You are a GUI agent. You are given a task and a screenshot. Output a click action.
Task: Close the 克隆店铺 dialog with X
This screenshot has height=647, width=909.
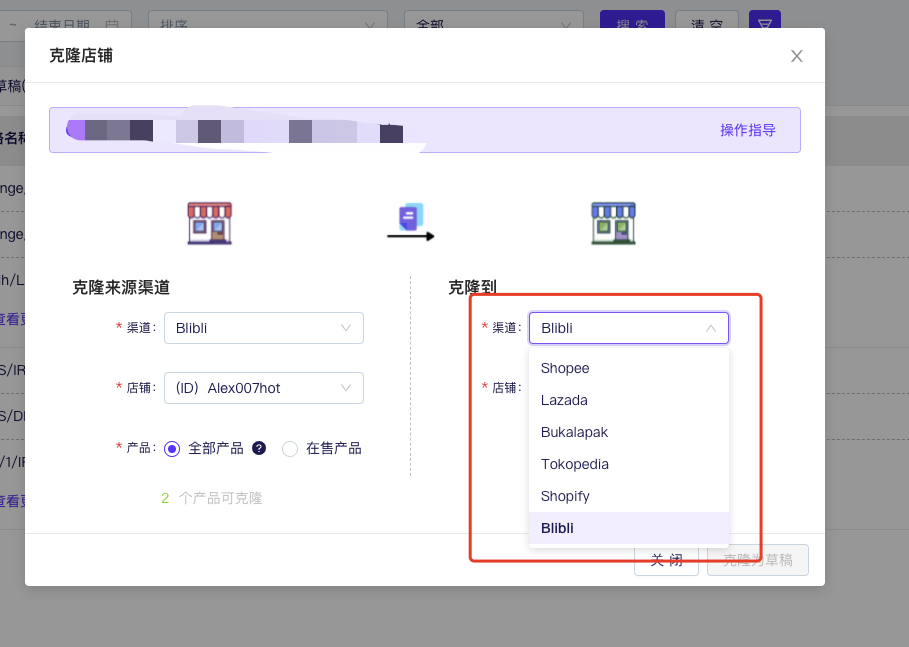(796, 56)
